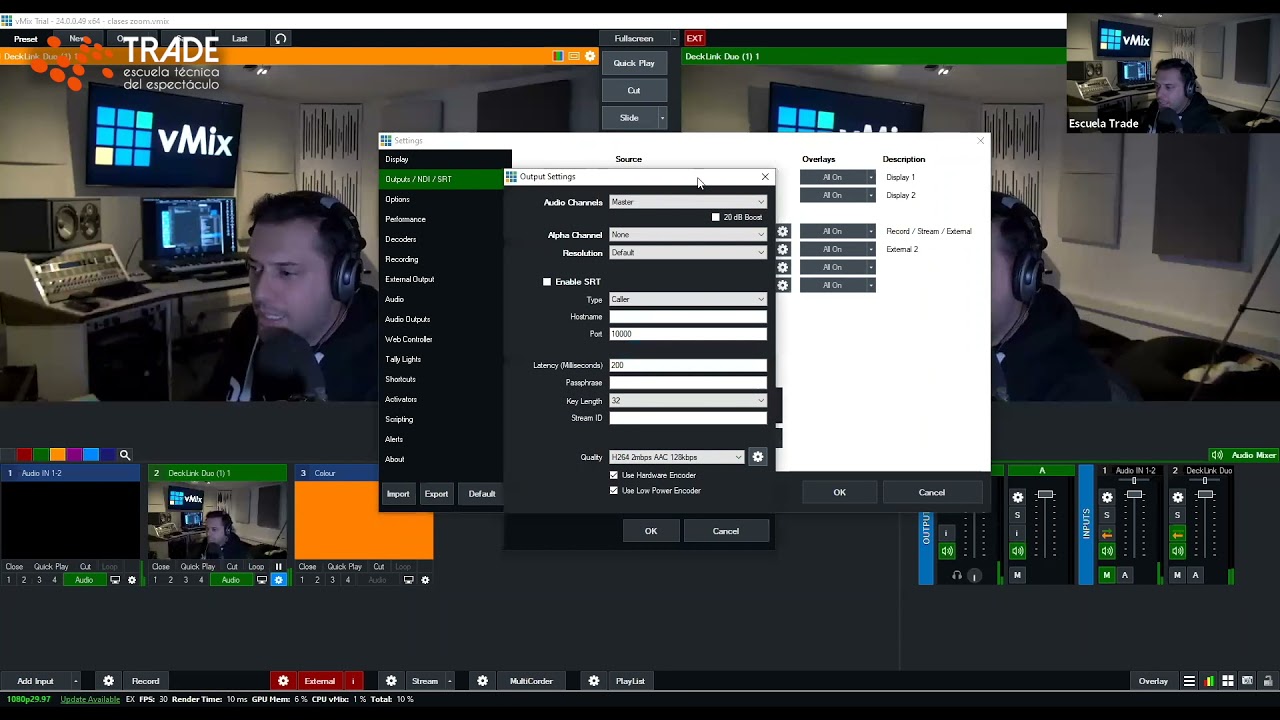Click the headphones icon in master output
1280x720 pixels.
pyautogui.click(x=957, y=575)
